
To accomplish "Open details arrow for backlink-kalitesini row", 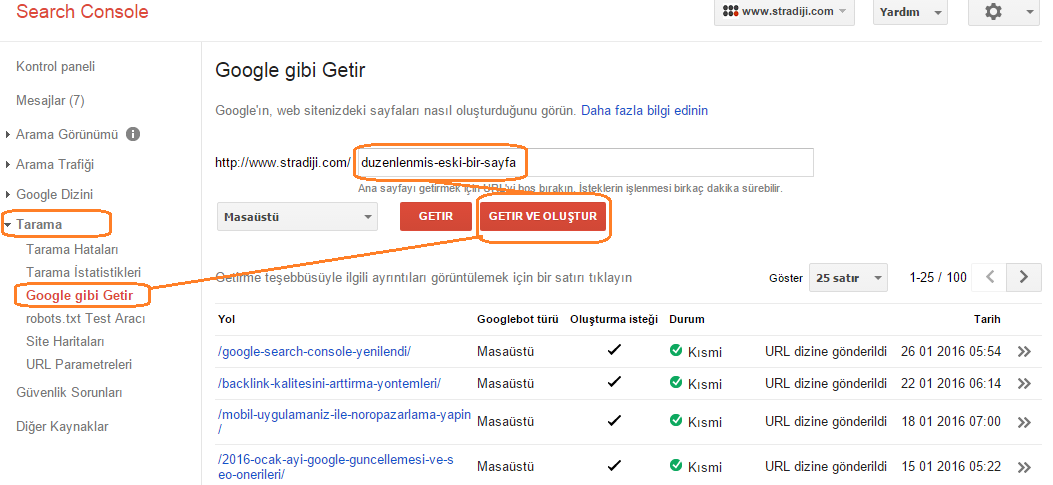I will click(x=1023, y=384).
